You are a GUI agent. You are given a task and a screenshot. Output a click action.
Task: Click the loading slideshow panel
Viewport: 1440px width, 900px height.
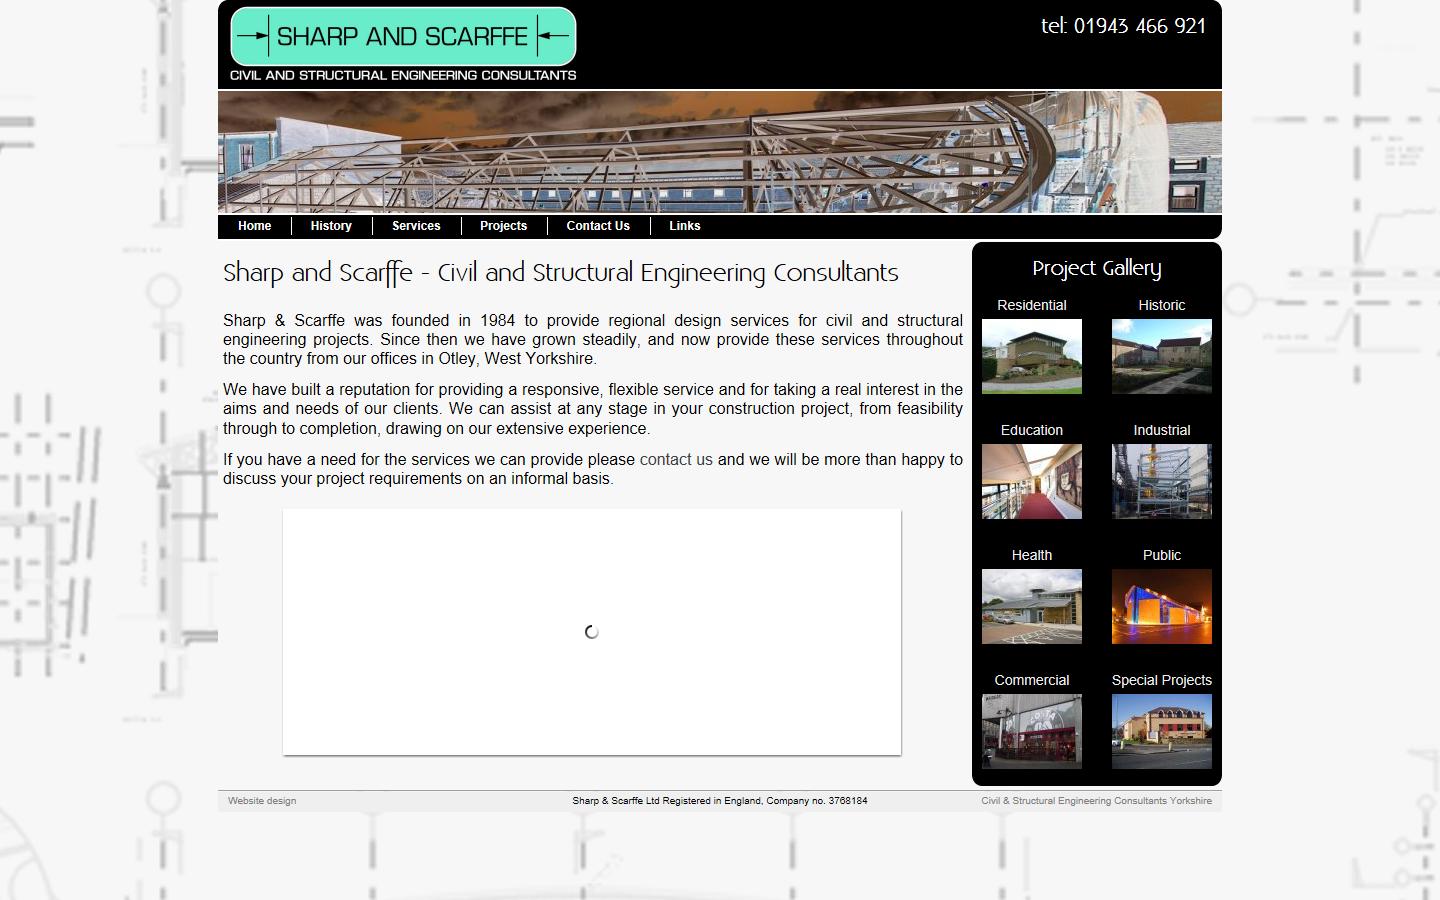tap(592, 632)
